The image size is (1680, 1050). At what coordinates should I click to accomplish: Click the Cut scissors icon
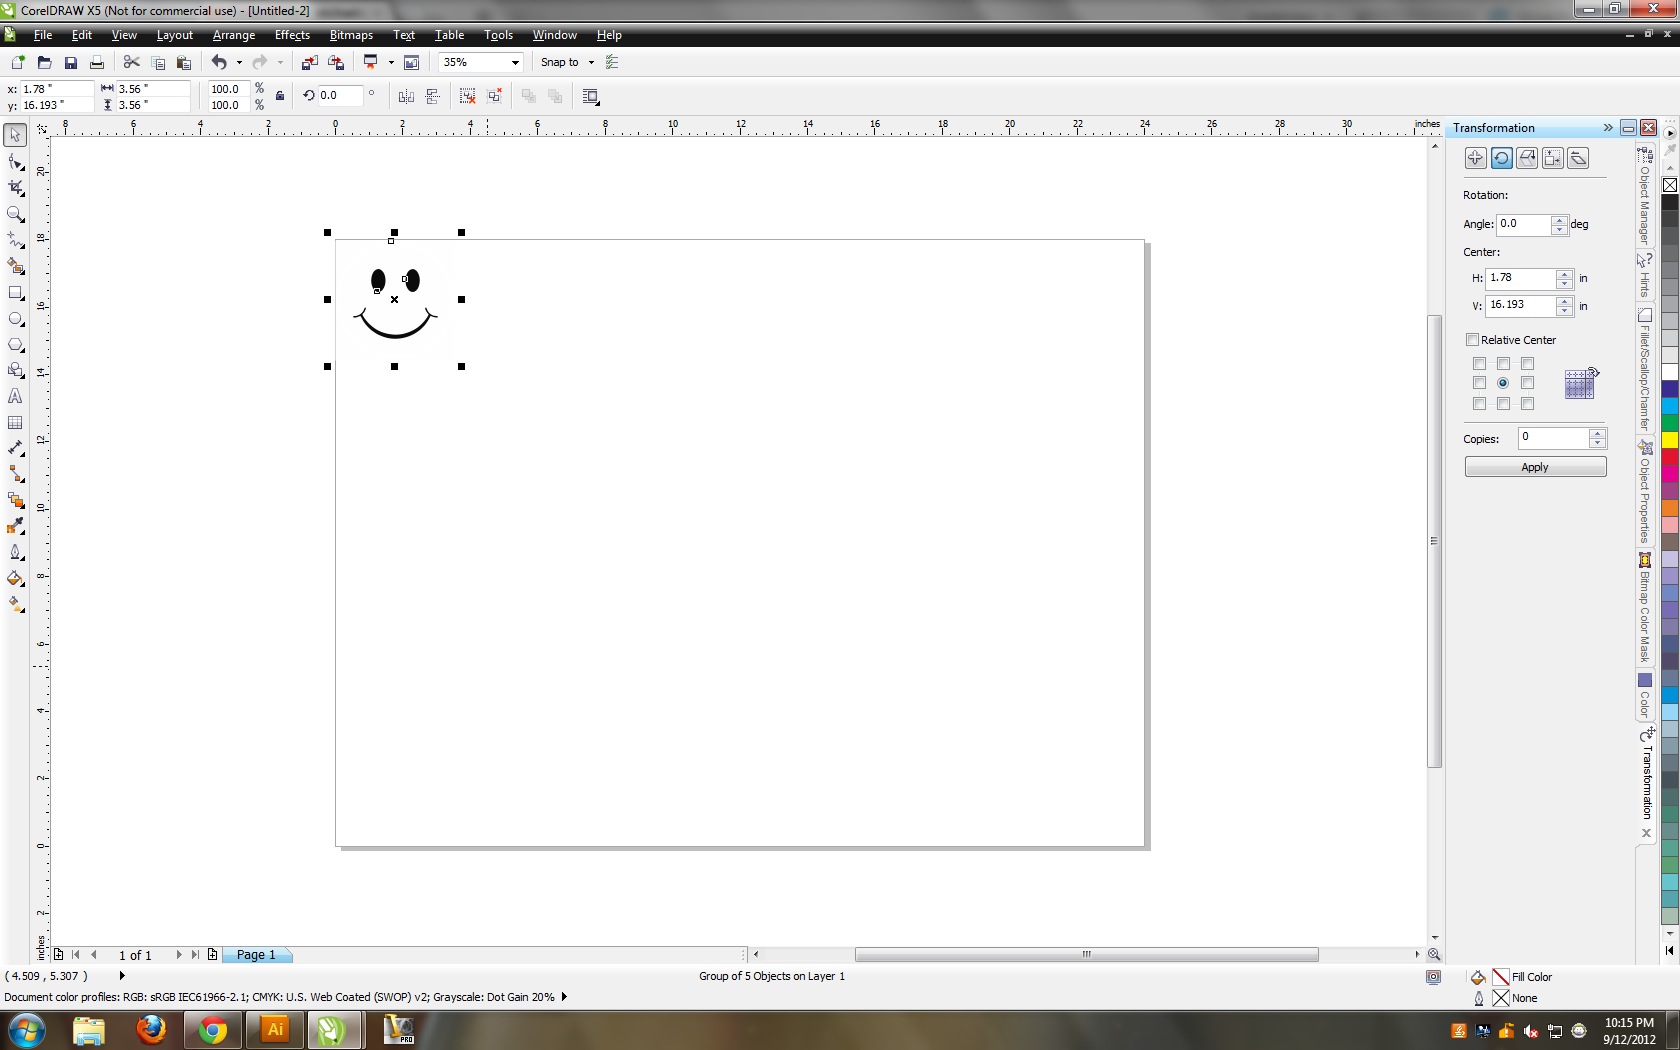click(x=131, y=62)
